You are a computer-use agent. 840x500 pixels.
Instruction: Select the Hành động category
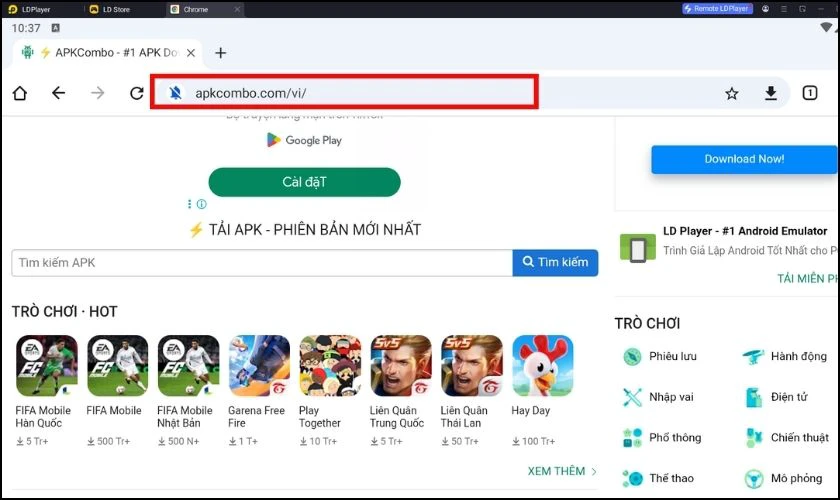pyautogui.click(x=785, y=356)
